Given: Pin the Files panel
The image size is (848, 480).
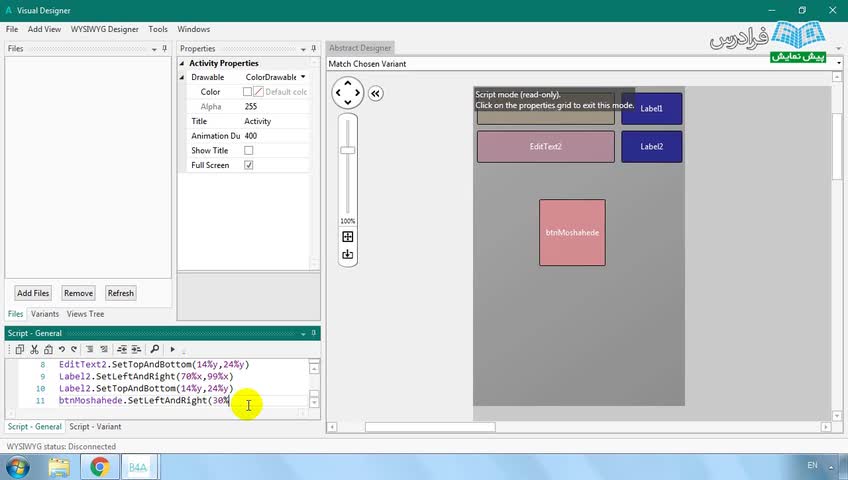Looking at the screenshot, I should (164, 49).
